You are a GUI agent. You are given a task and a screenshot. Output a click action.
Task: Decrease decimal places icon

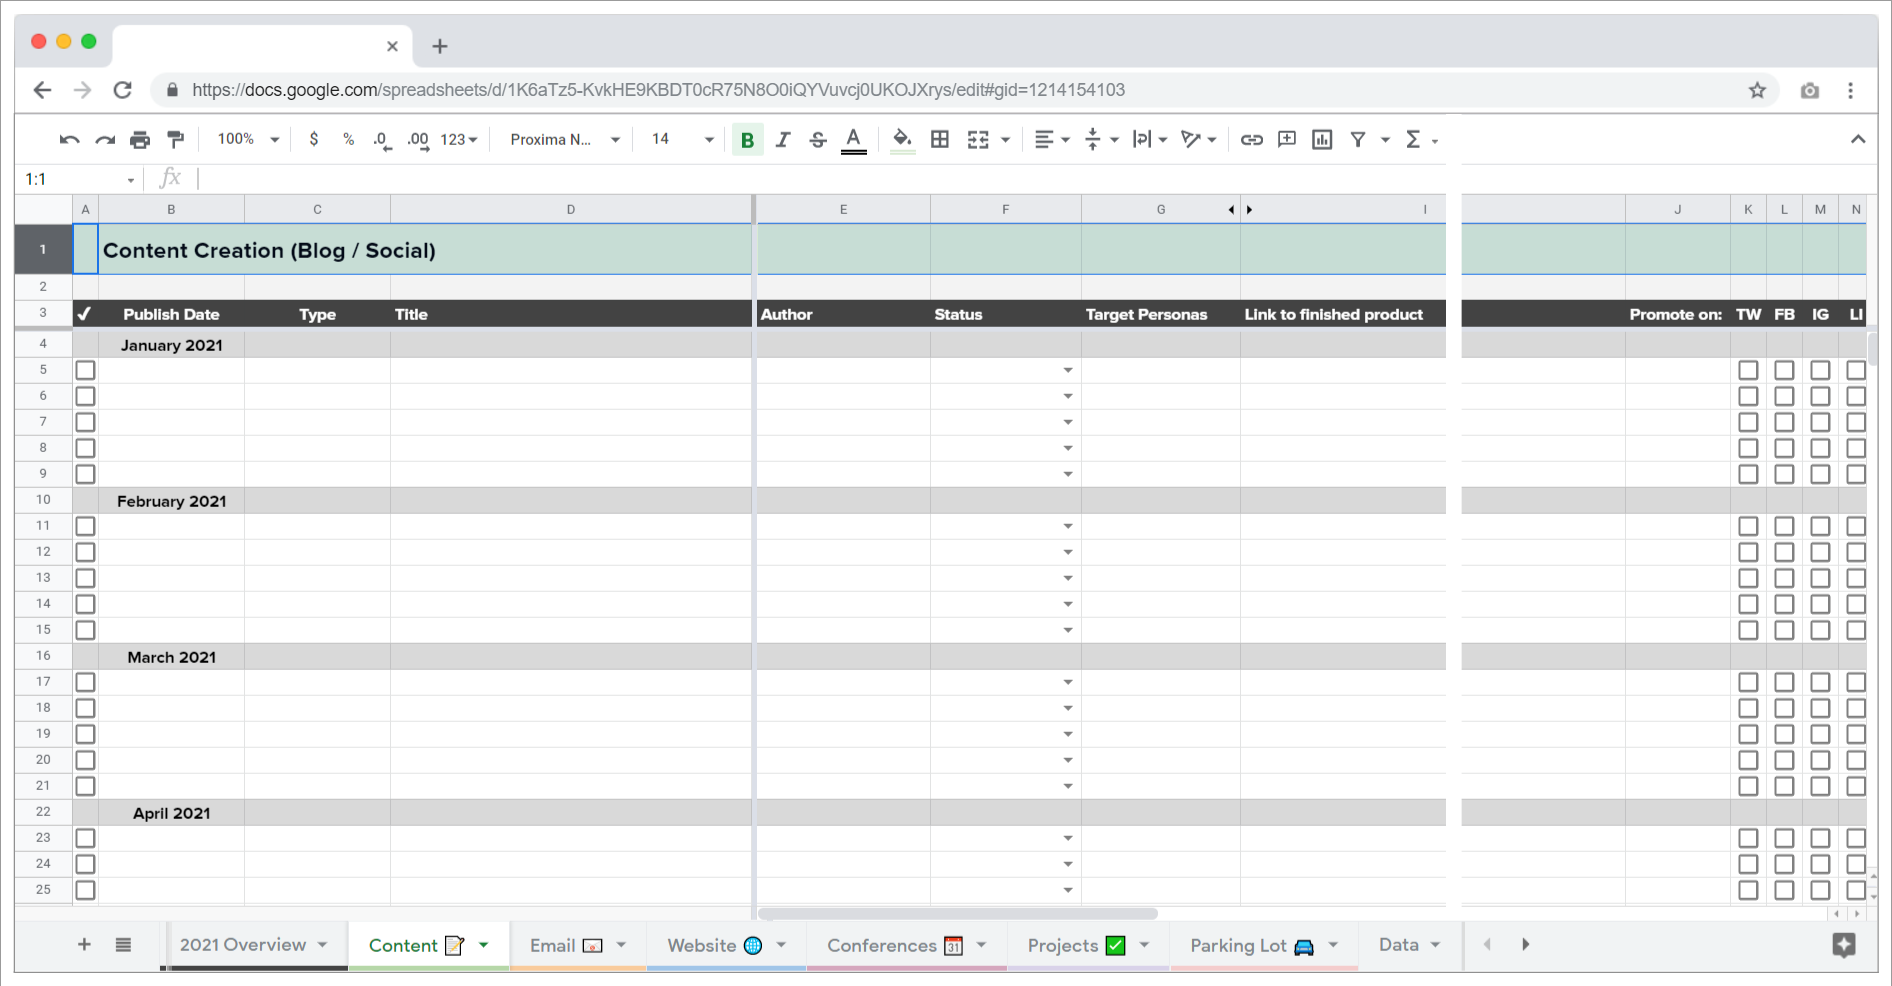pyautogui.click(x=381, y=140)
